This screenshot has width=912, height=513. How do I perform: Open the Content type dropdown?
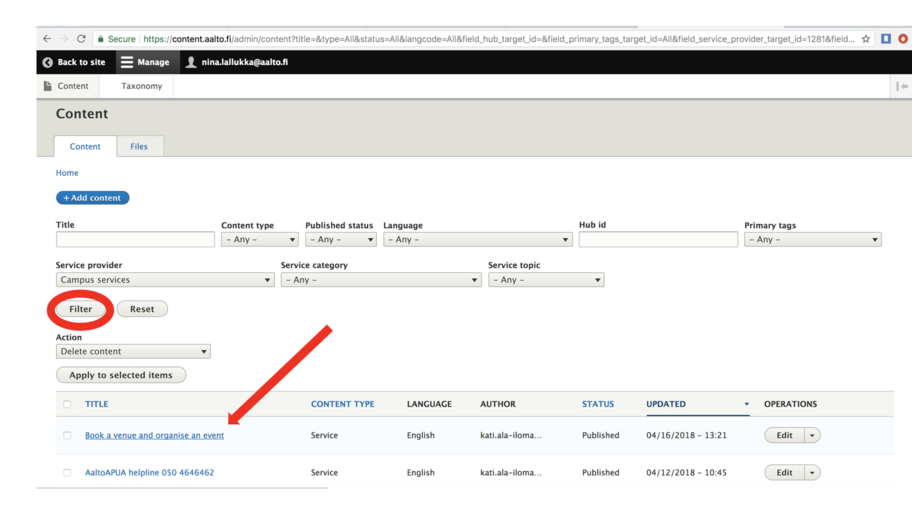point(259,240)
